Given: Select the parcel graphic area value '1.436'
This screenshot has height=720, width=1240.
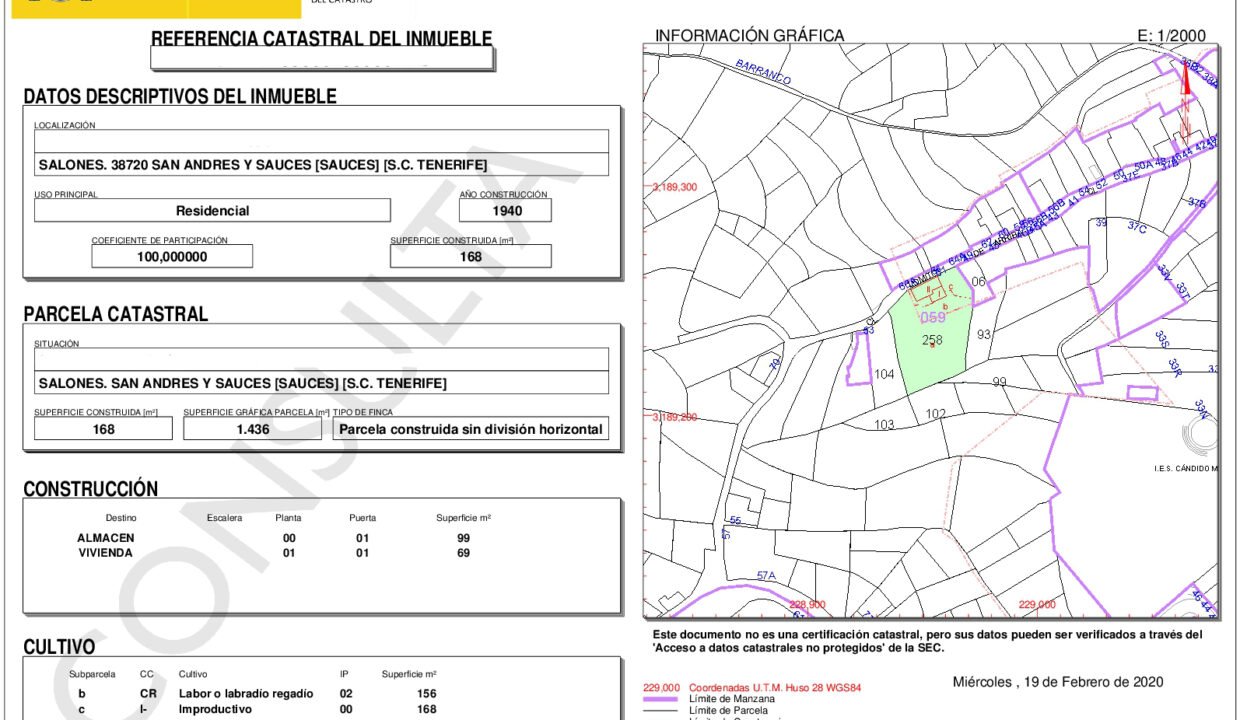Looking at the screenshot, I should [254, 429].
